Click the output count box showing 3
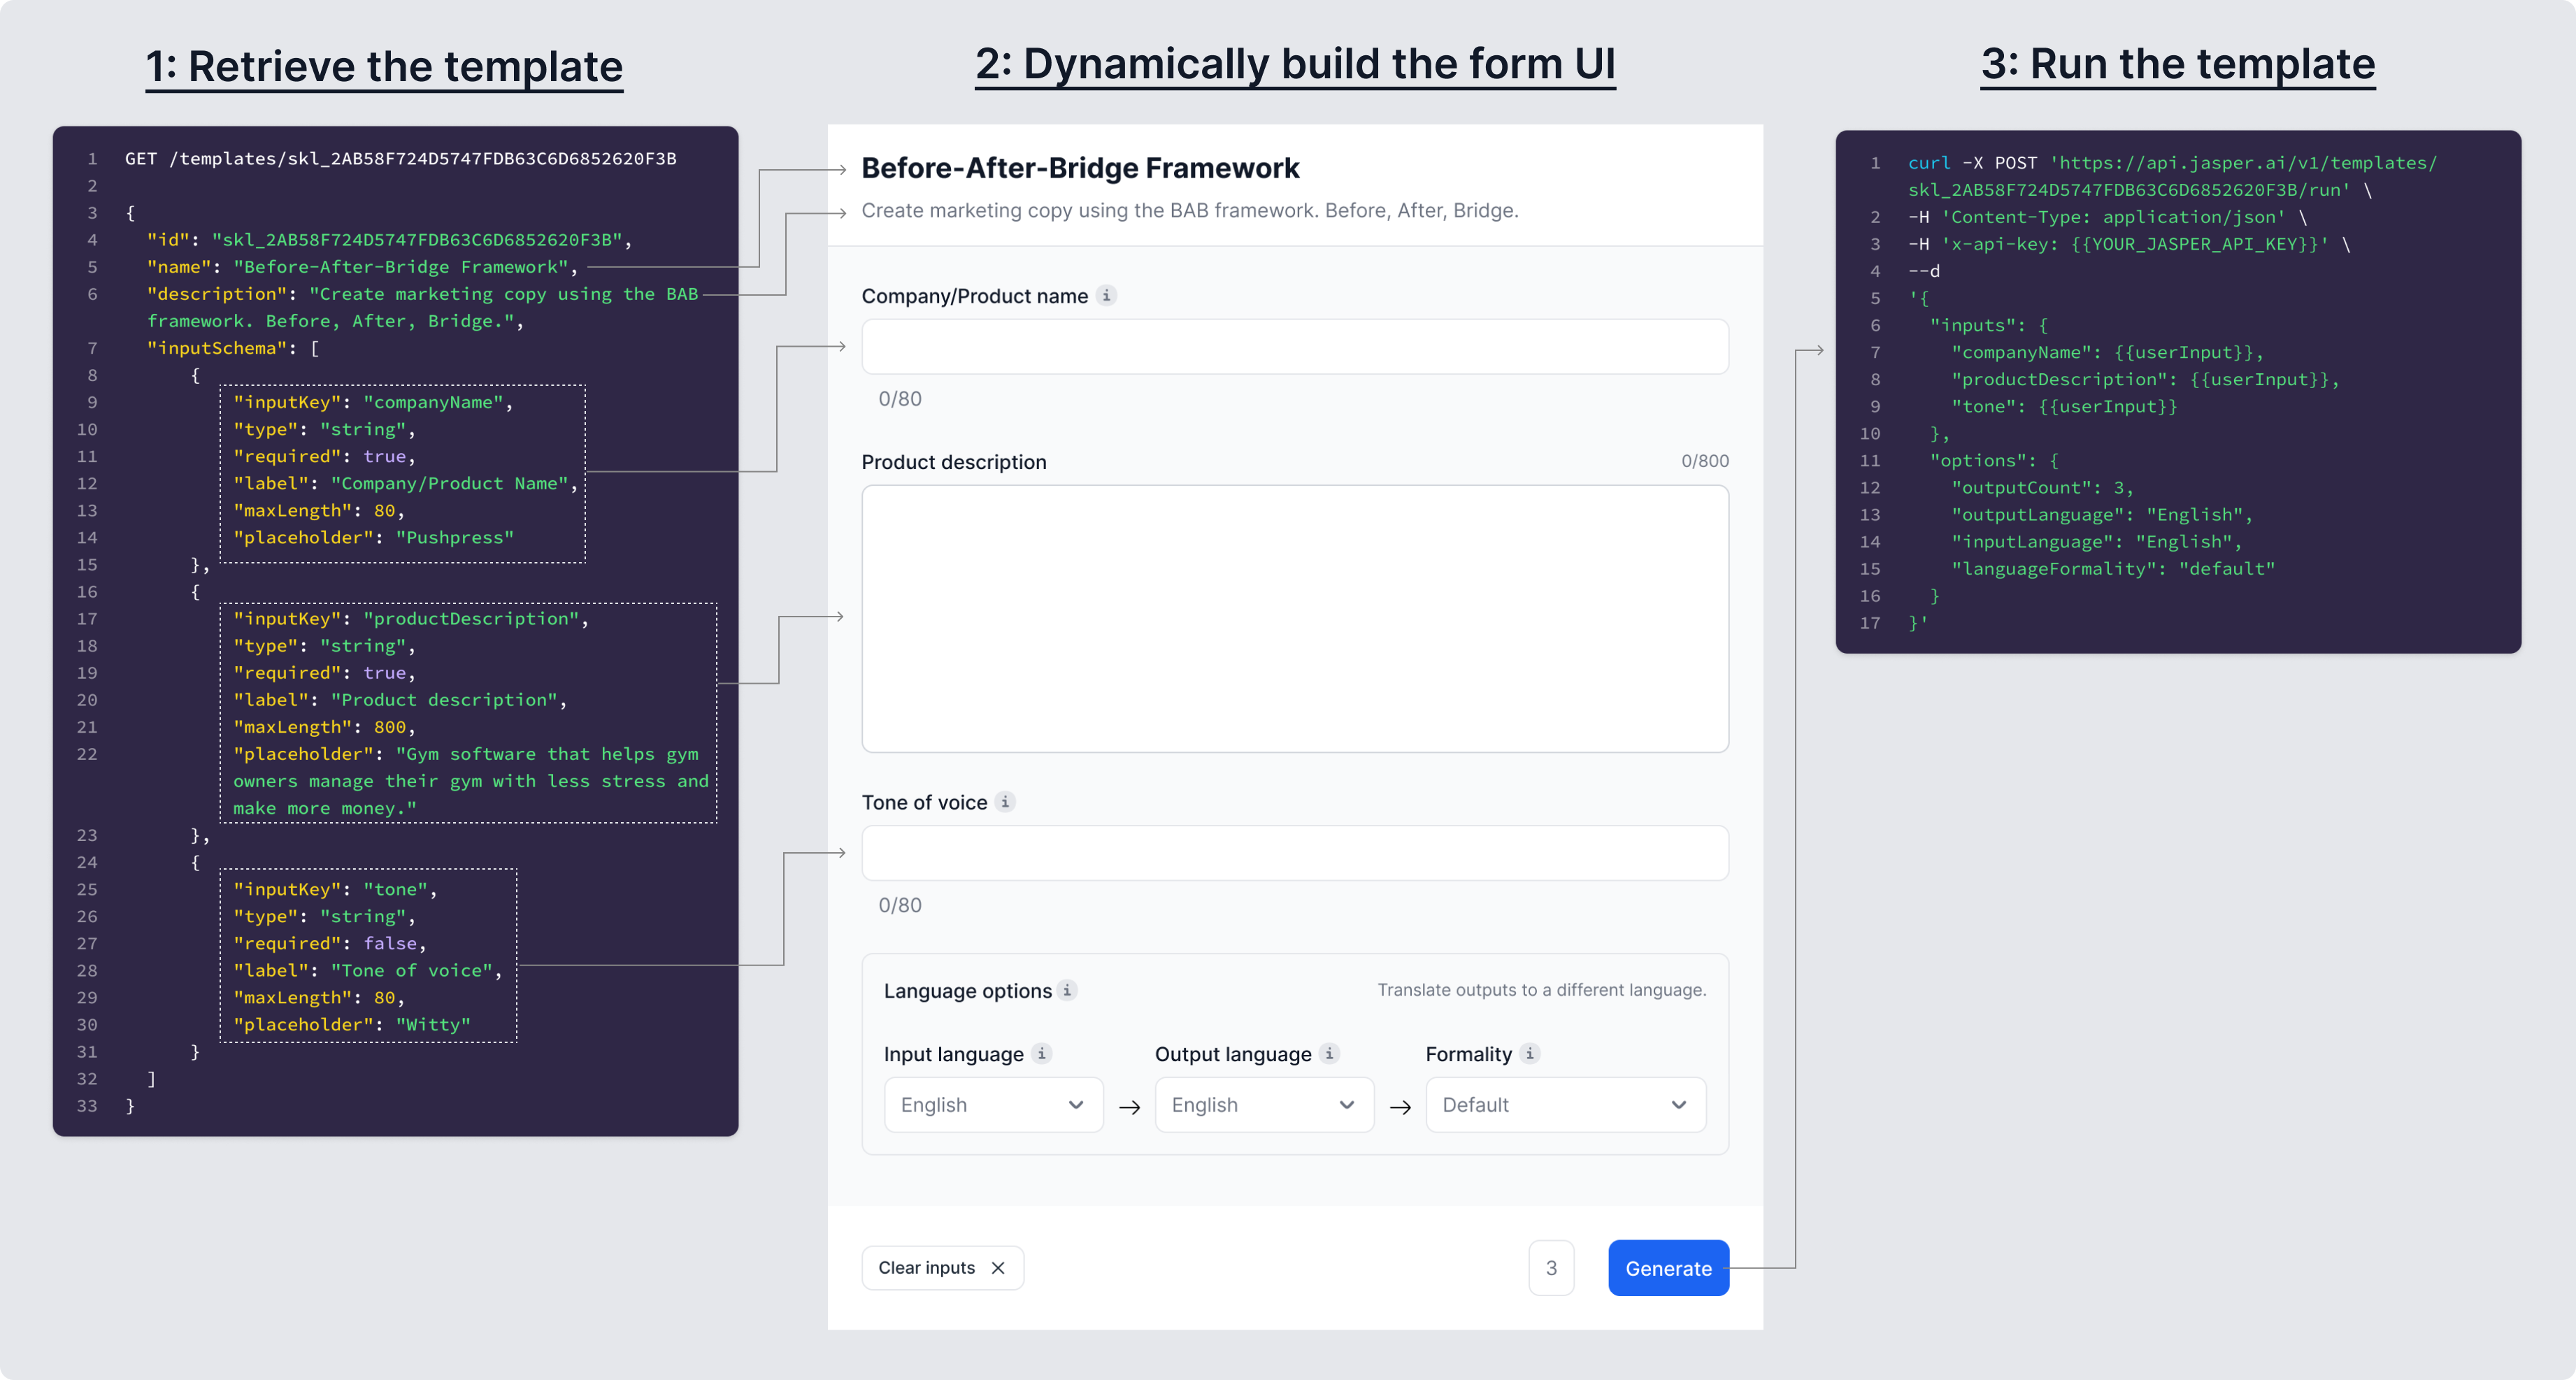 [x=1551, y=1268]
